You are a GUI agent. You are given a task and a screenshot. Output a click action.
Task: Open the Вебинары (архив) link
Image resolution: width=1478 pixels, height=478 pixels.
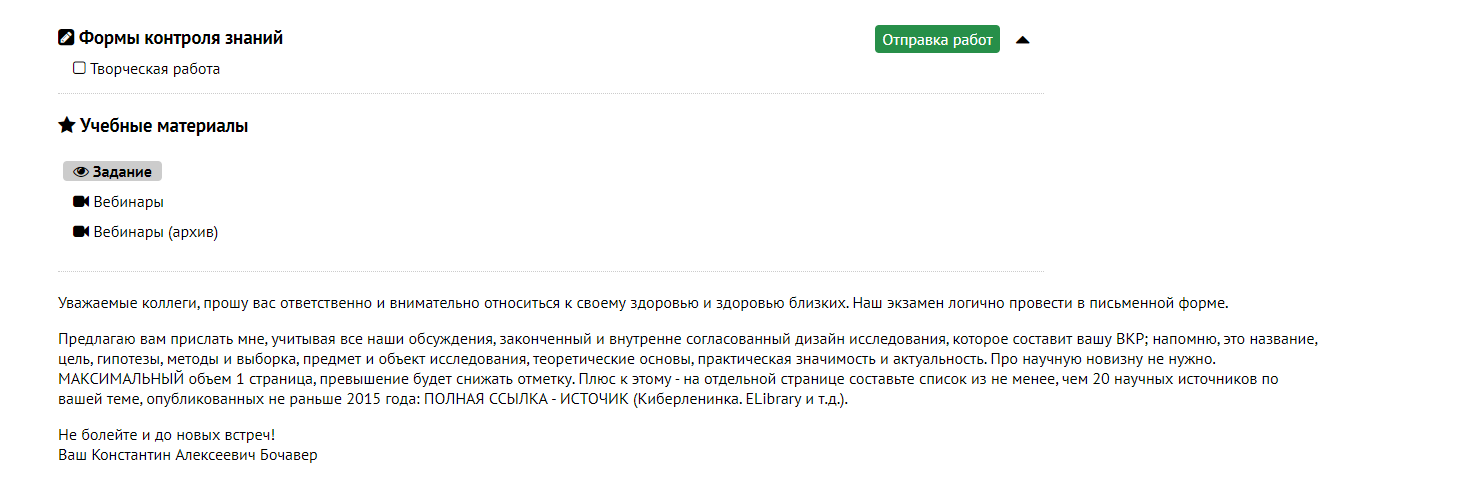(155, 232)
